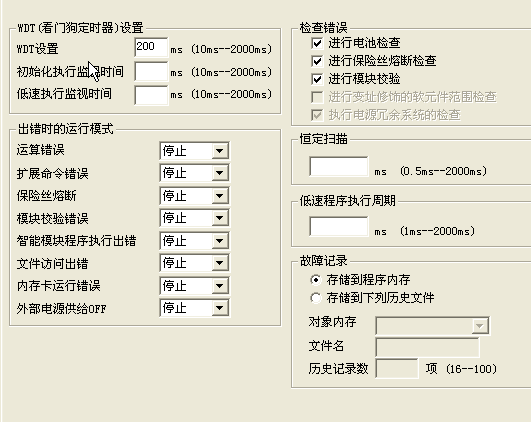531x422 pixels.
Task: Click the 历史记录数 input field
Action: 397,368
